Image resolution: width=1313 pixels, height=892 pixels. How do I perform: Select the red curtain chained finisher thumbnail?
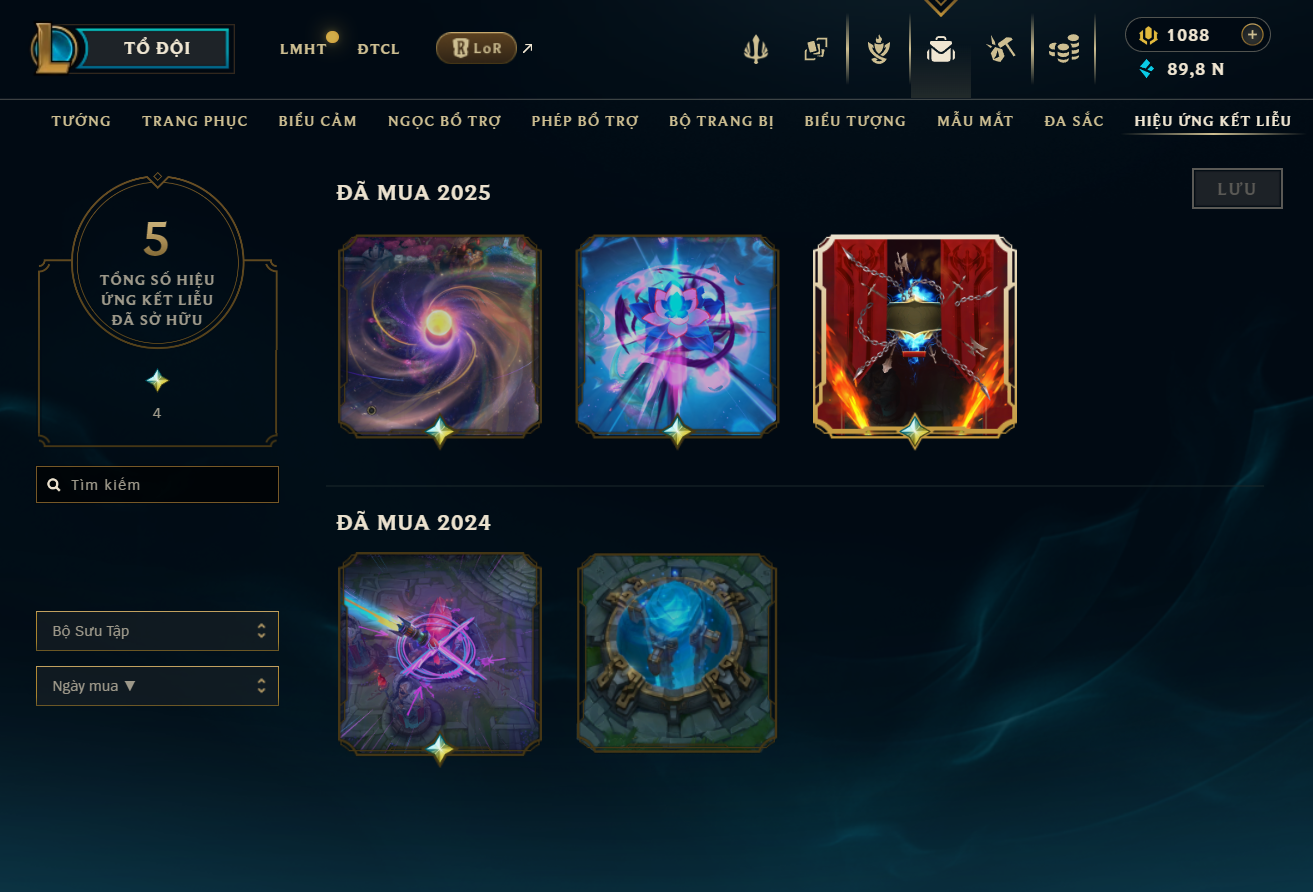click(915, 336)
